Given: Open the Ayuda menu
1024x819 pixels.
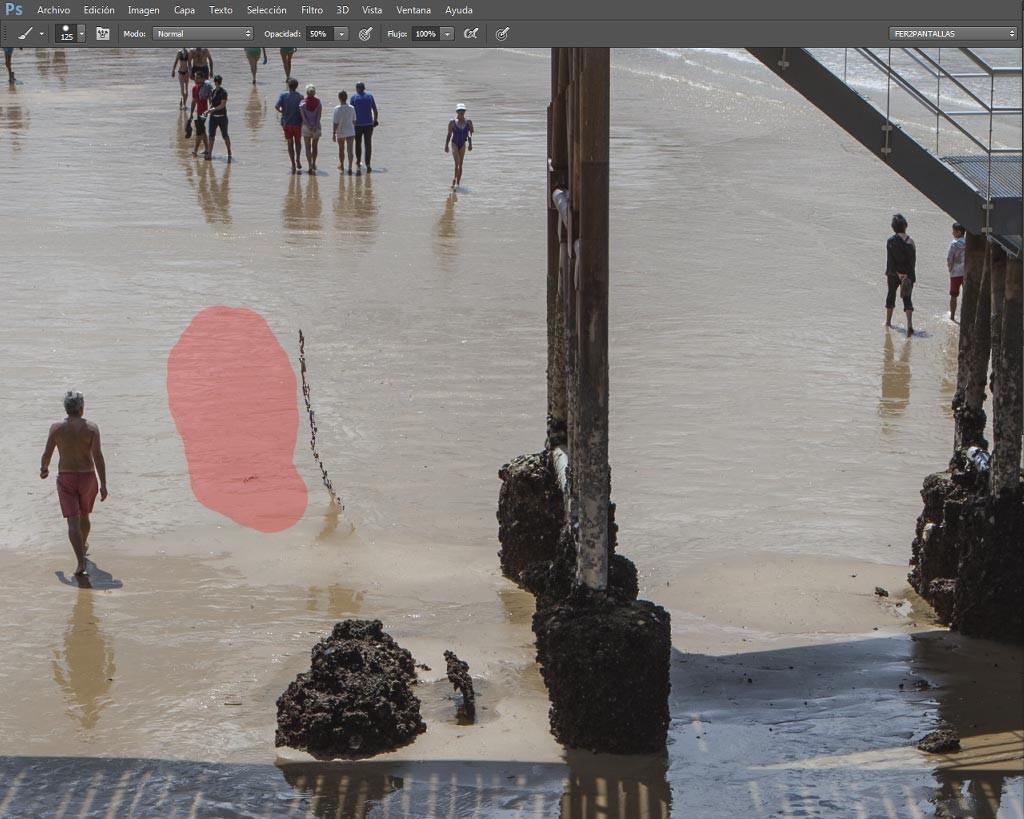Looking at the screenshot, I should (458, 10).
